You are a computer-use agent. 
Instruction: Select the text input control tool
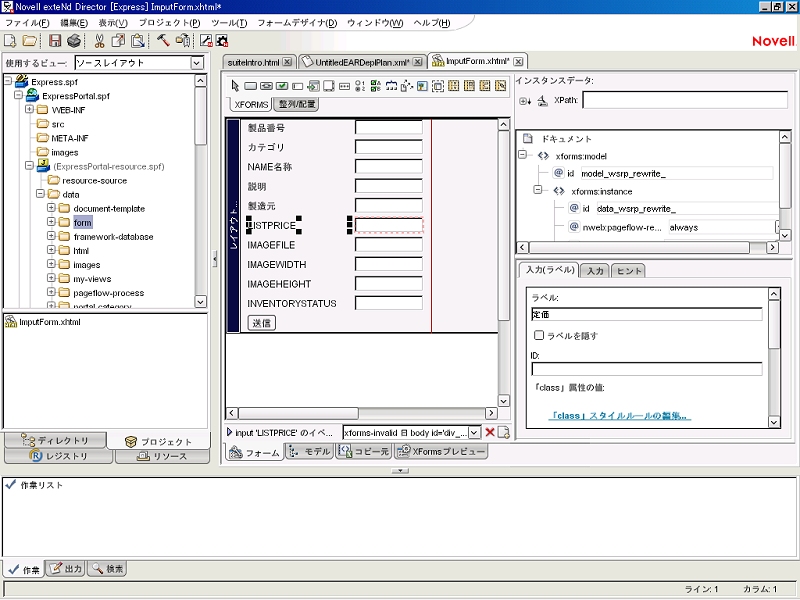(297, 86)
